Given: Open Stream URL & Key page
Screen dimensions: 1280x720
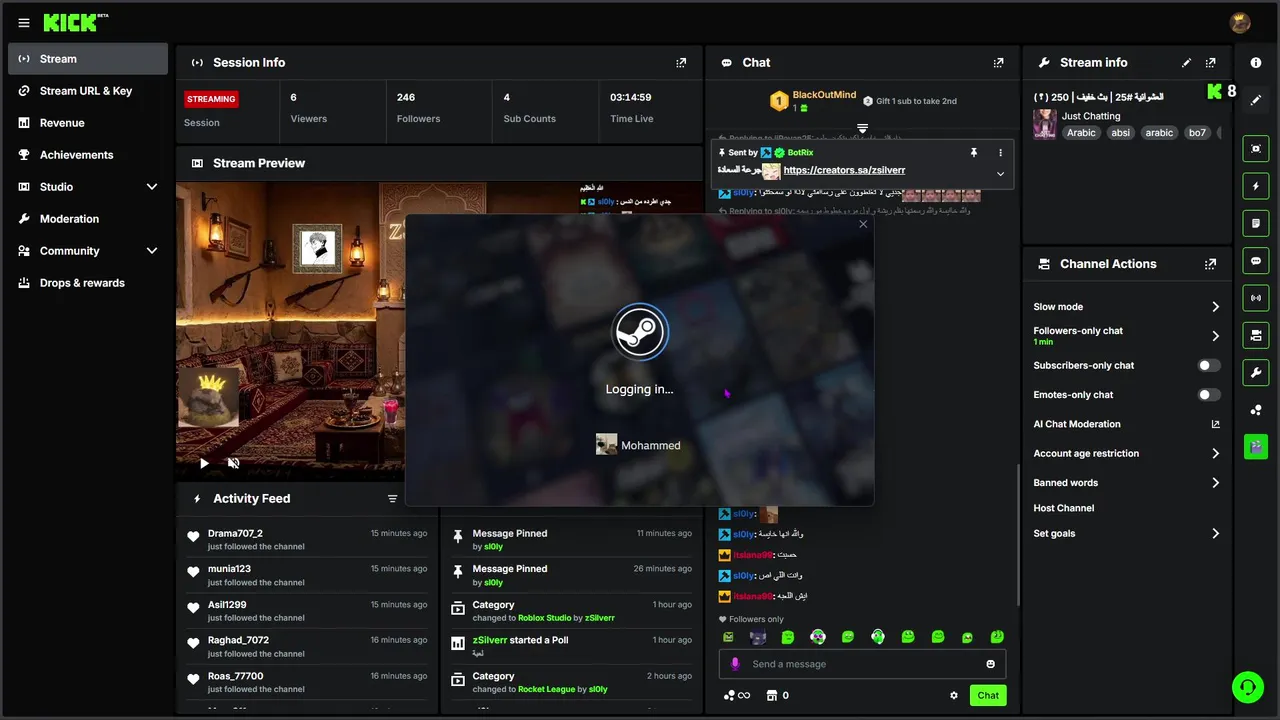Looking at the screenshot, I should pos(88,91).
